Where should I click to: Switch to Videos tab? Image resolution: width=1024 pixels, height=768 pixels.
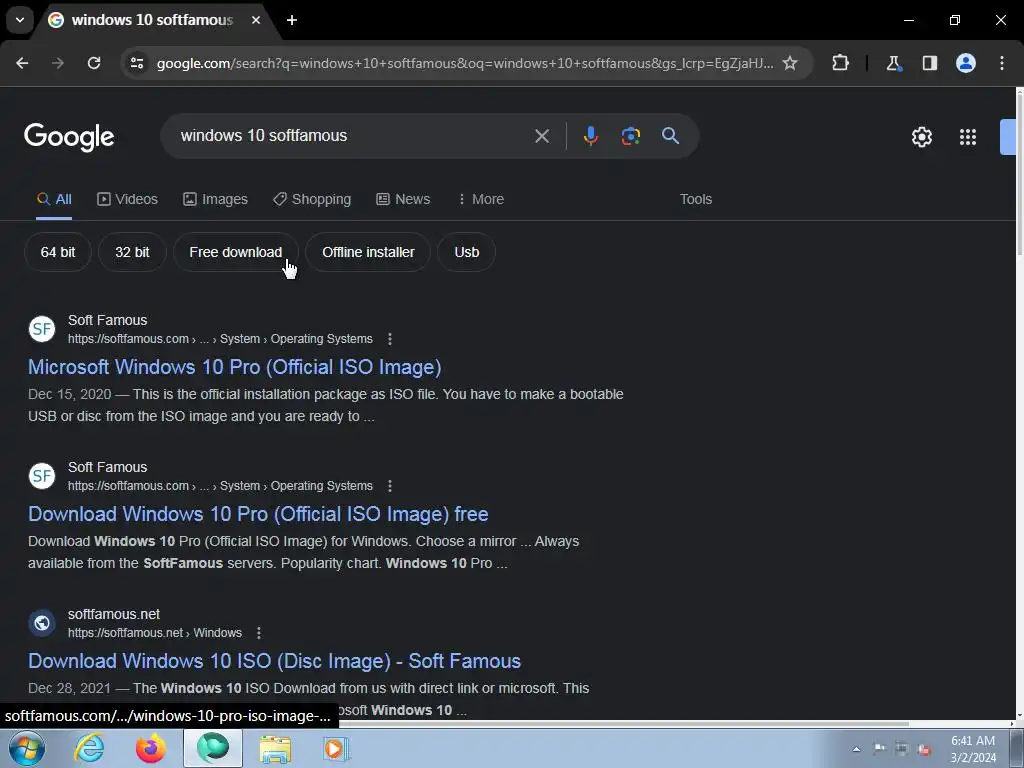click(x=127, y=199)
